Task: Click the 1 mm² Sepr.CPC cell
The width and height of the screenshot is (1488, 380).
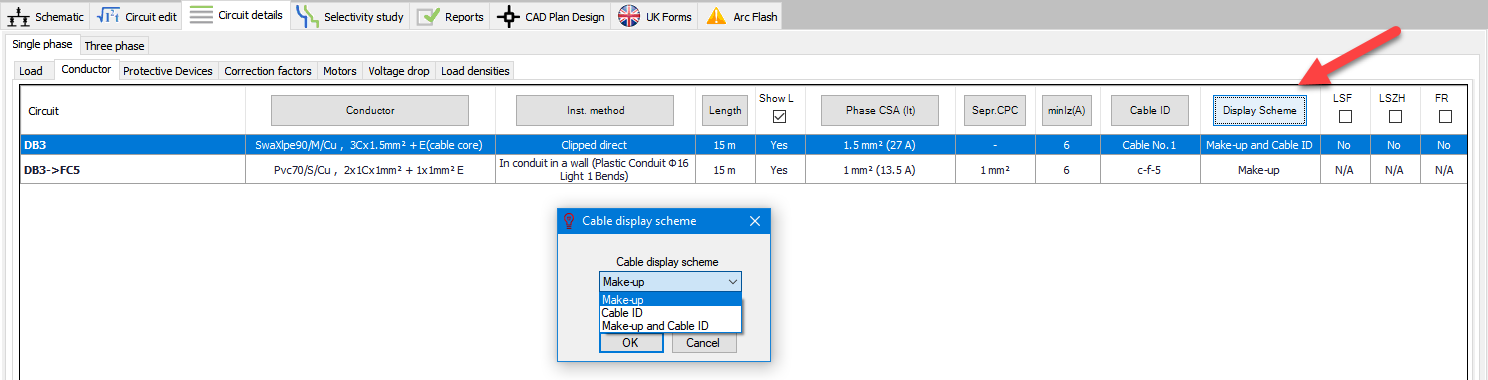Action: click(x=994, y=170)
